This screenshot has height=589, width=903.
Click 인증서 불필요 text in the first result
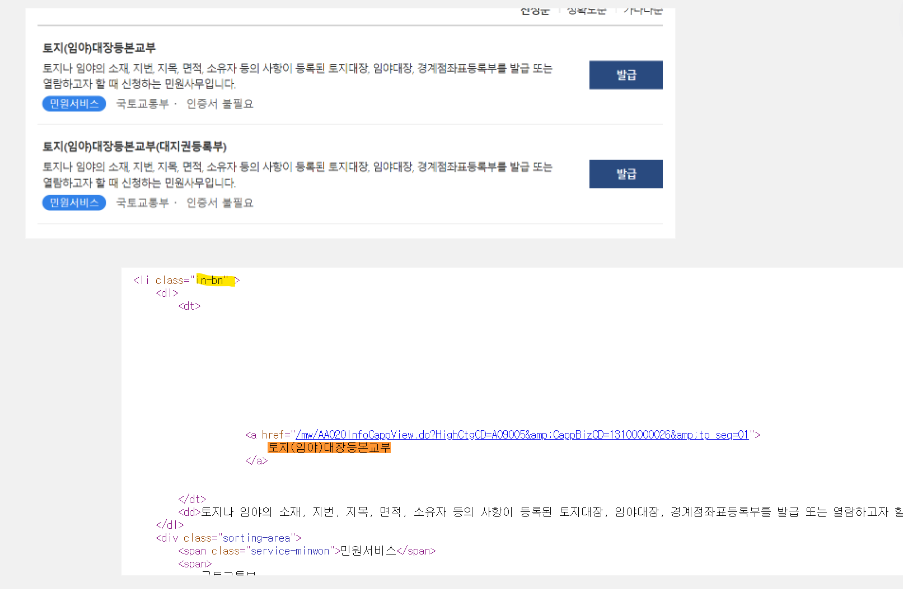[x=219, y=104]
